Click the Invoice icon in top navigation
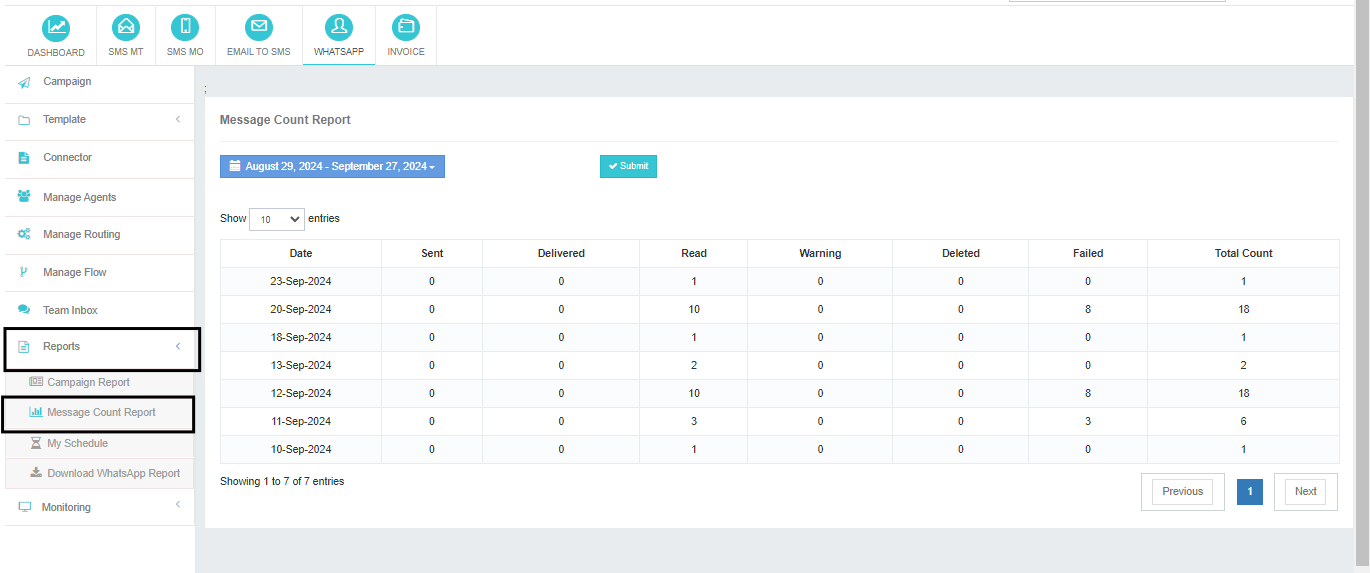 point(406,28)
